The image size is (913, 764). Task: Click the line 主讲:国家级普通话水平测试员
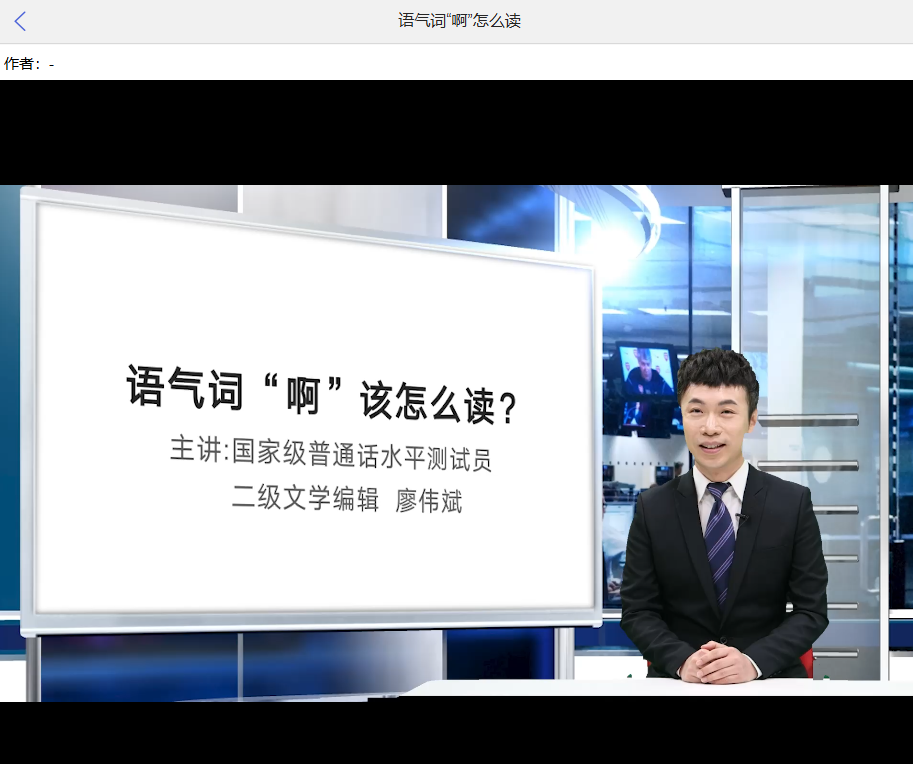[331, 454]
